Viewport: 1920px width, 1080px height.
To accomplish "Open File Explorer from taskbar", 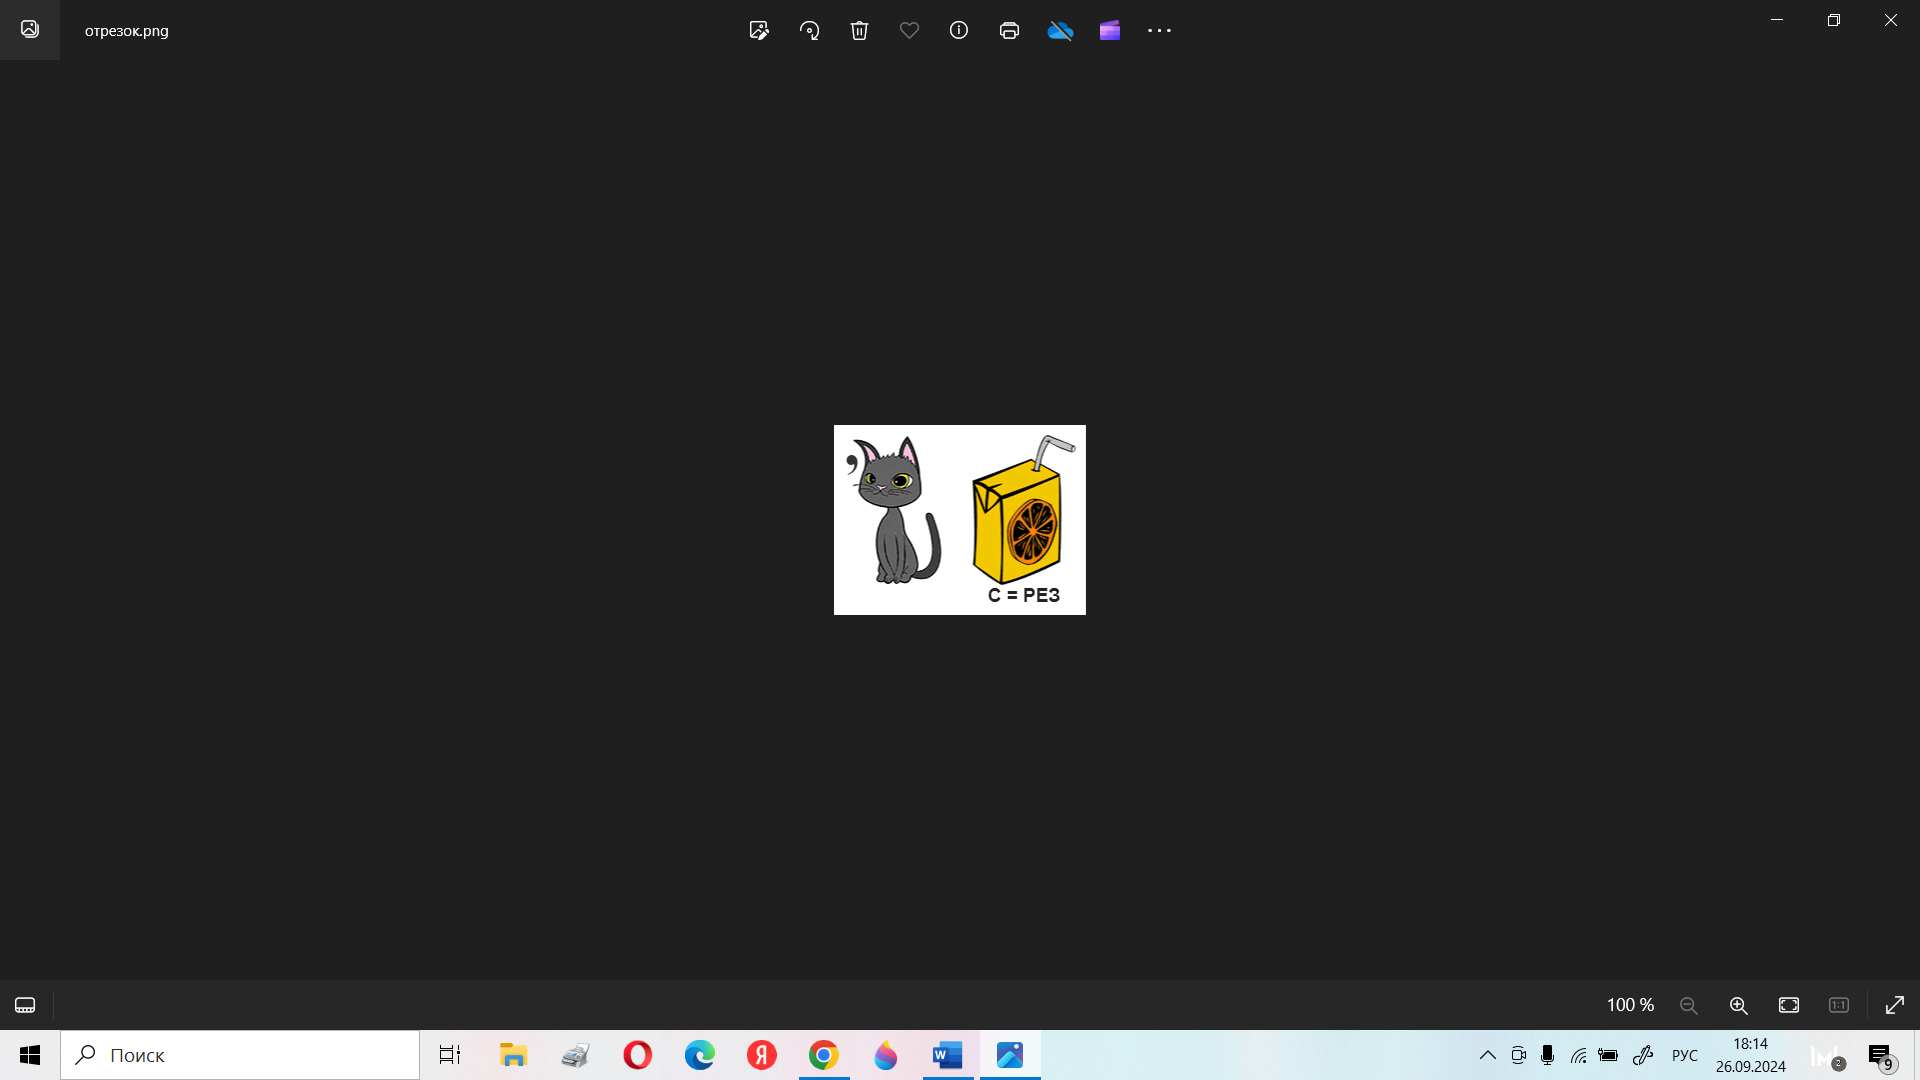I will tap(513, 1055).
